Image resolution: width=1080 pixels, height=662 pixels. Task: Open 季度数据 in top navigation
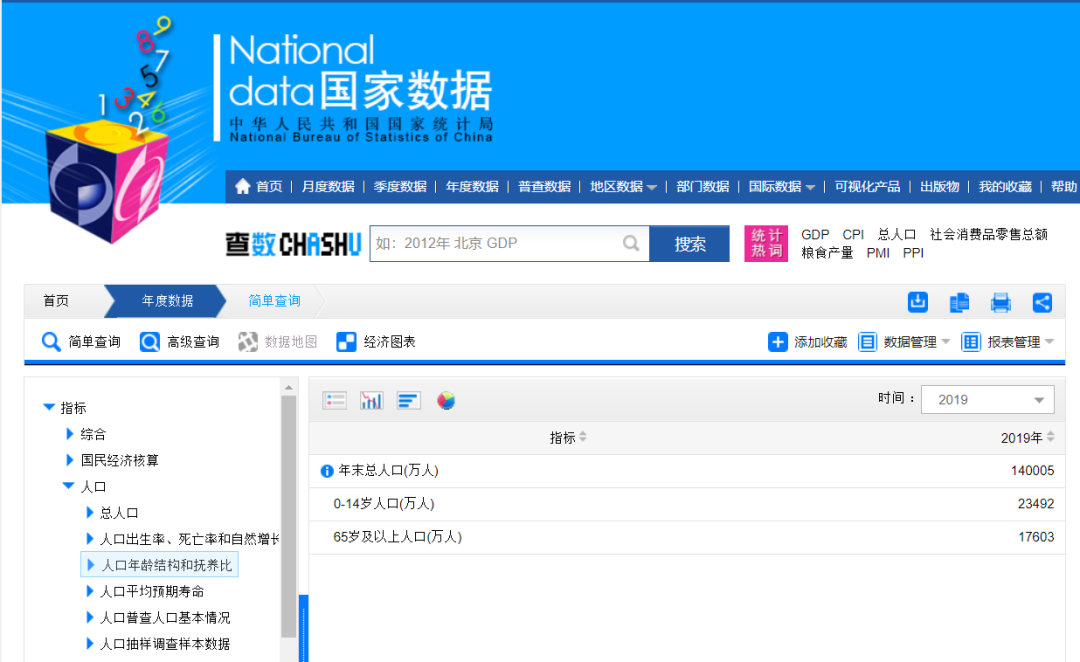coord(400,187)
